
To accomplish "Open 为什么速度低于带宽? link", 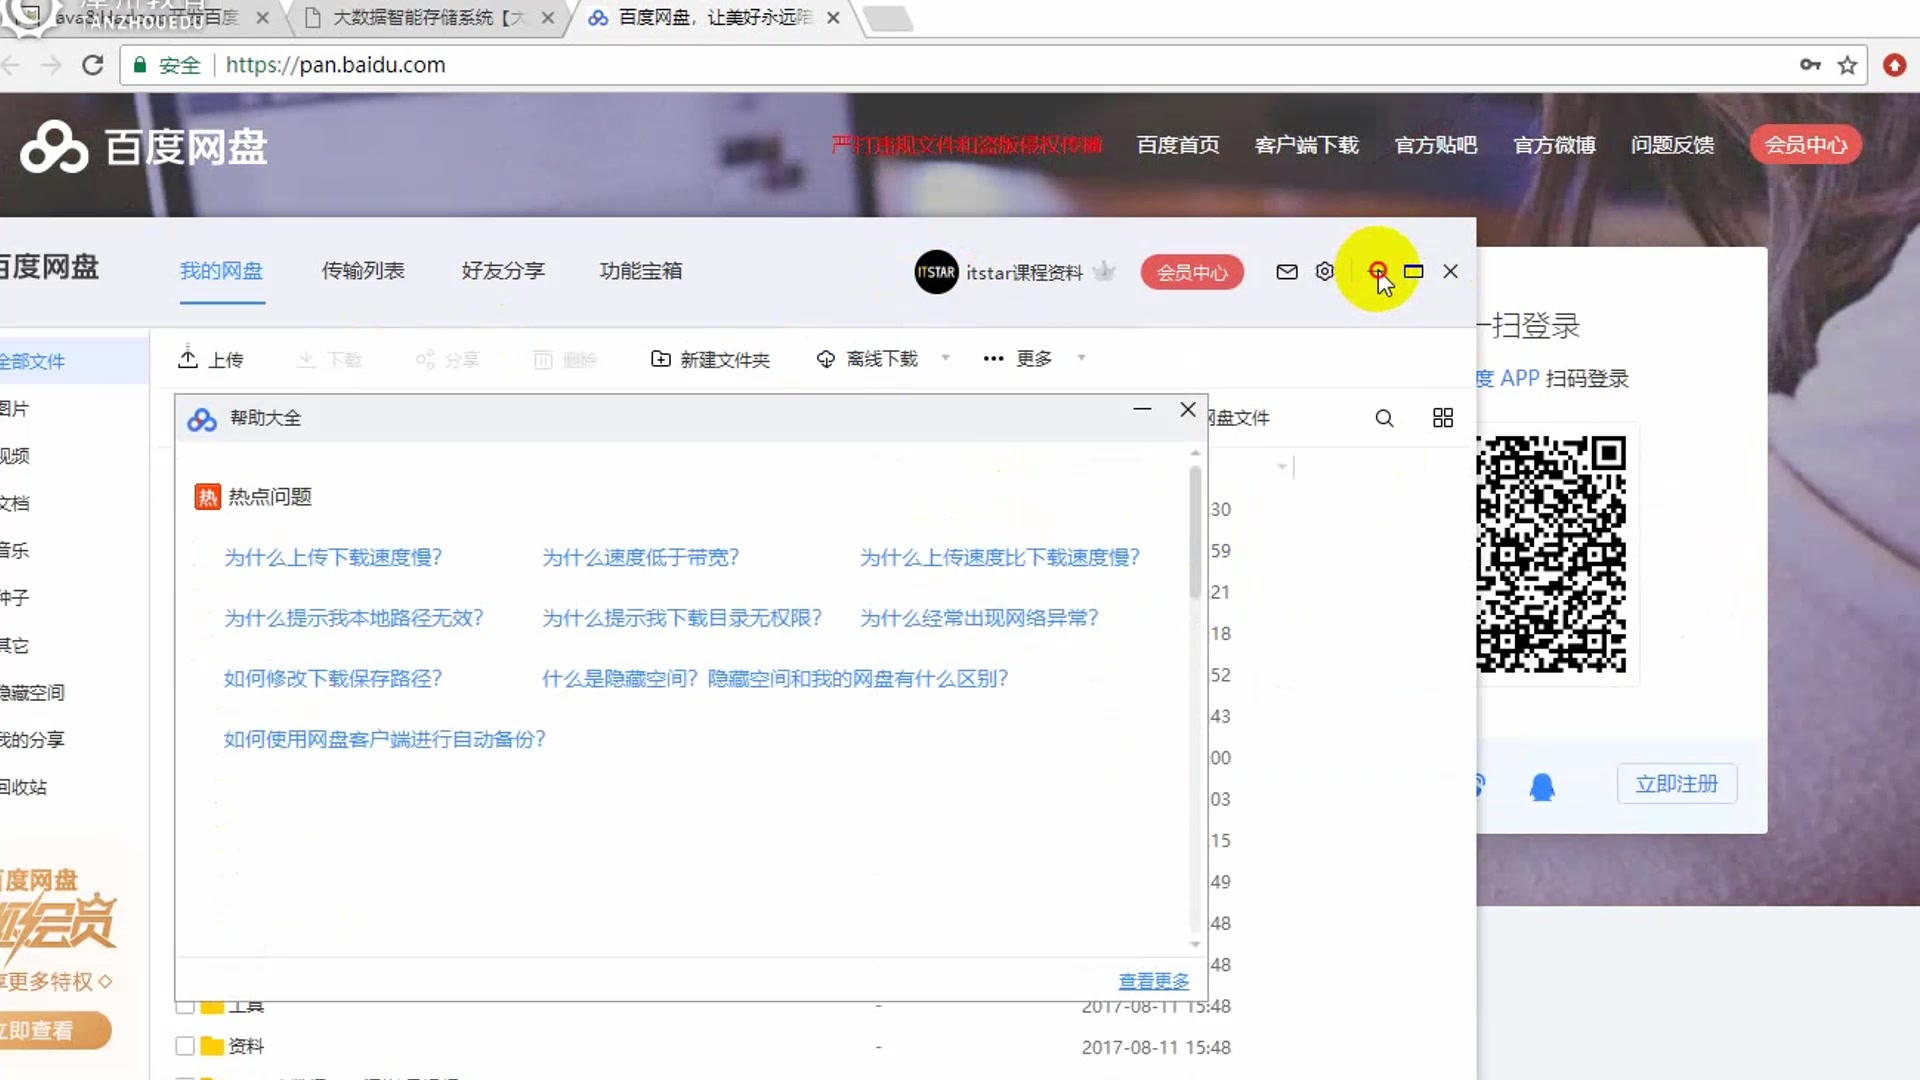I will tap(640, 558).
